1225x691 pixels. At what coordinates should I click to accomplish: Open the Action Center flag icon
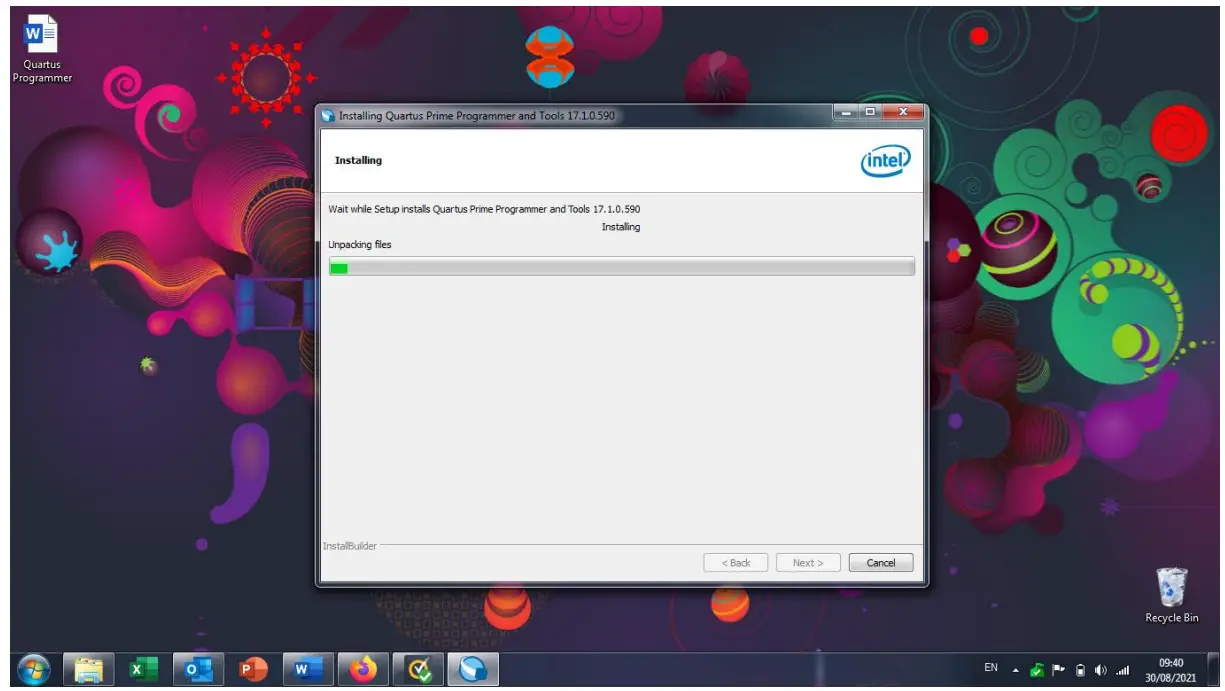point(1058,669)
